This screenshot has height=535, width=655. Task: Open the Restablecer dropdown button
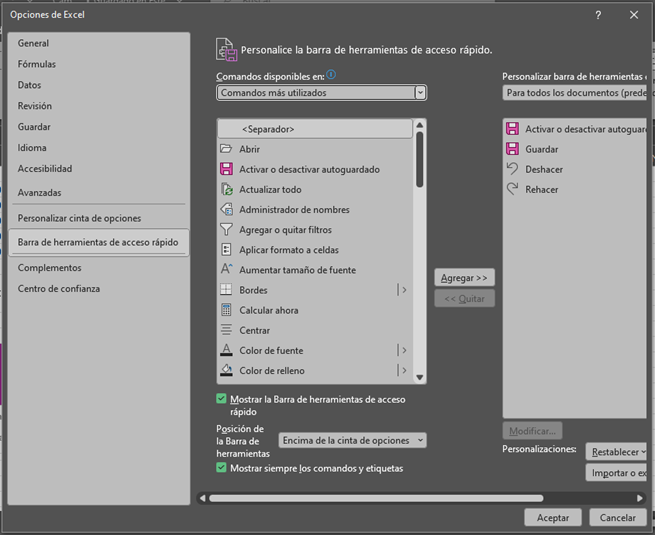tap(617, 452)
